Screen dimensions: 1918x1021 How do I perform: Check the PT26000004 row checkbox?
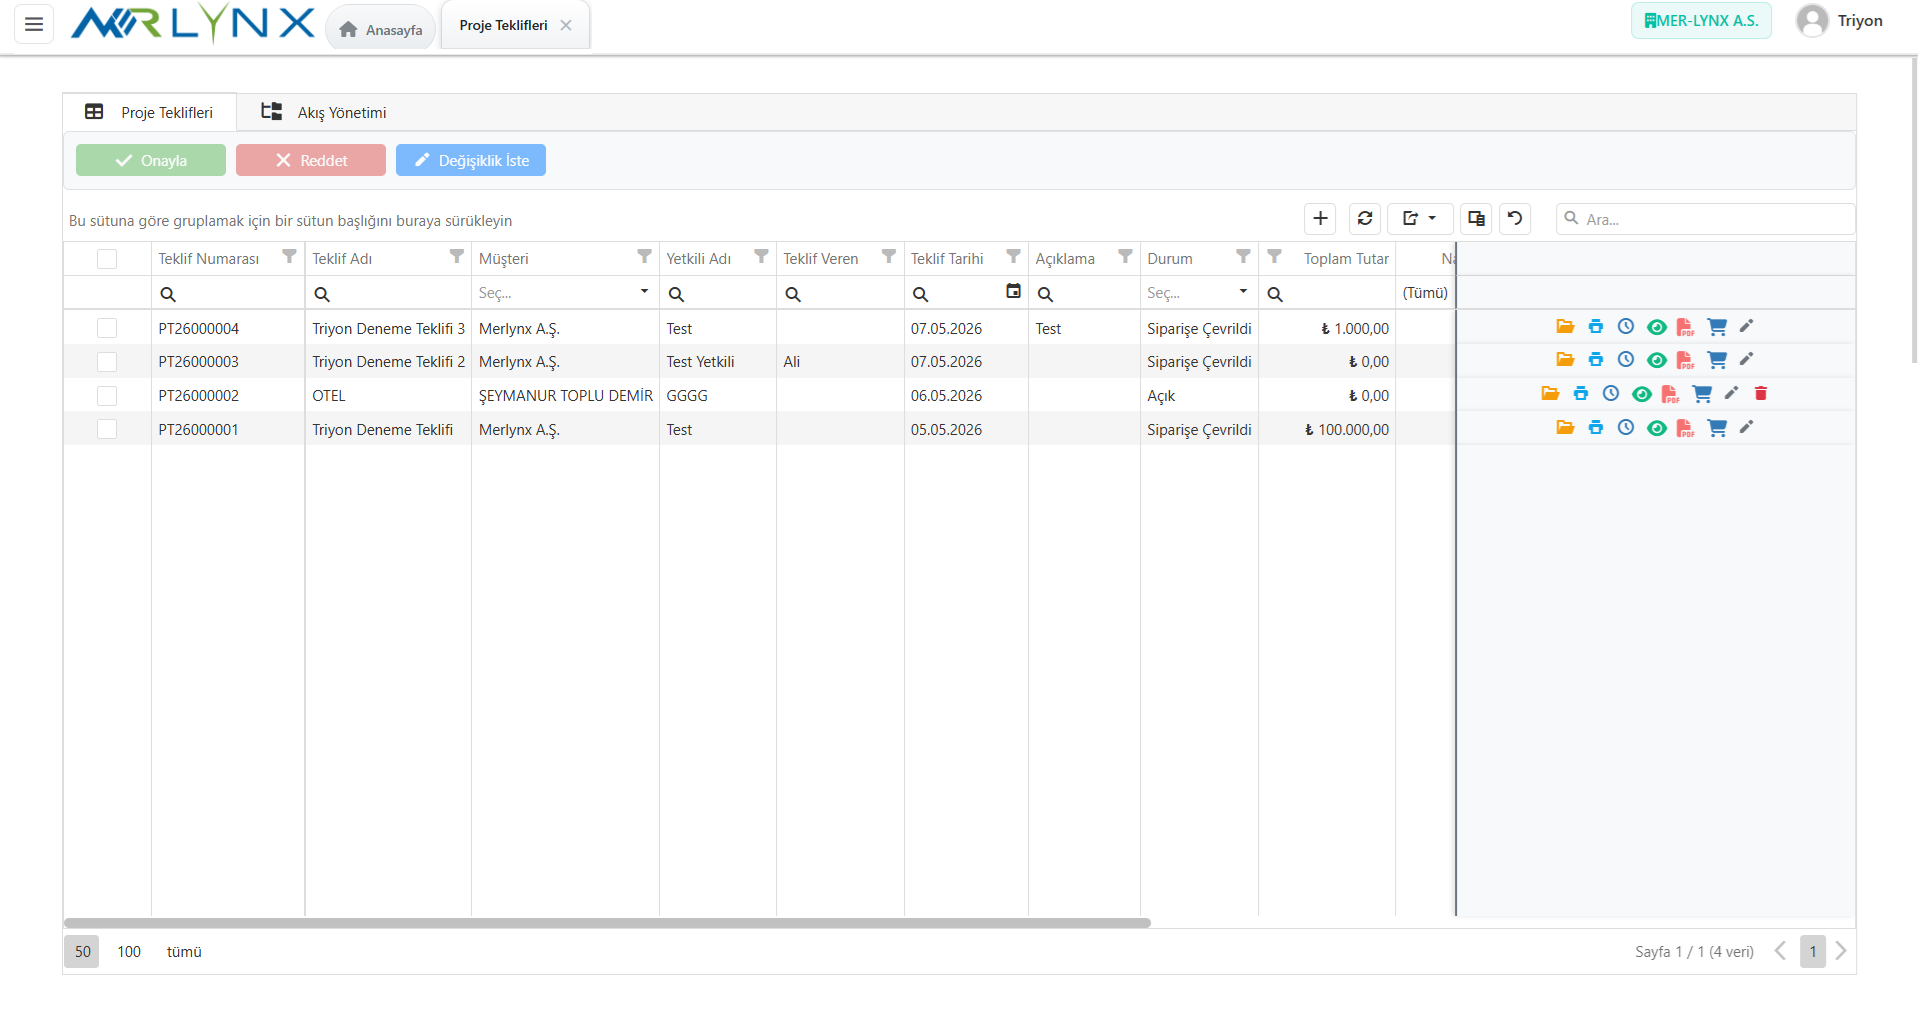coord(107,328)
